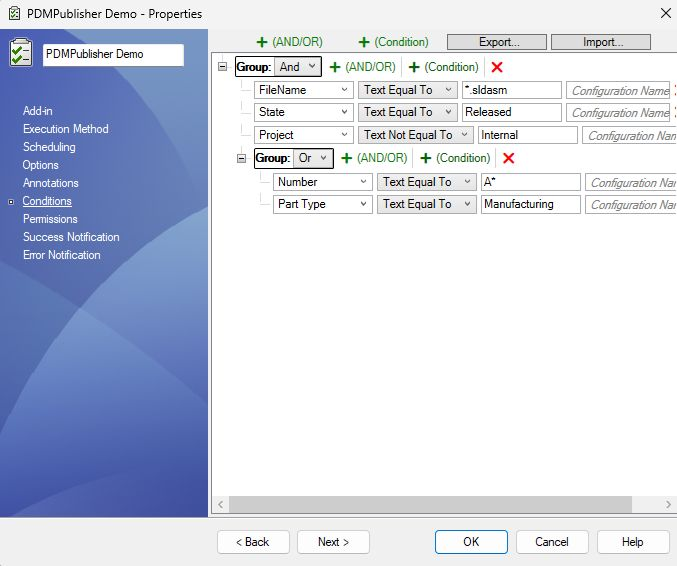
Task: Click Configuration Name field in State row
Action: click(618, 112)
